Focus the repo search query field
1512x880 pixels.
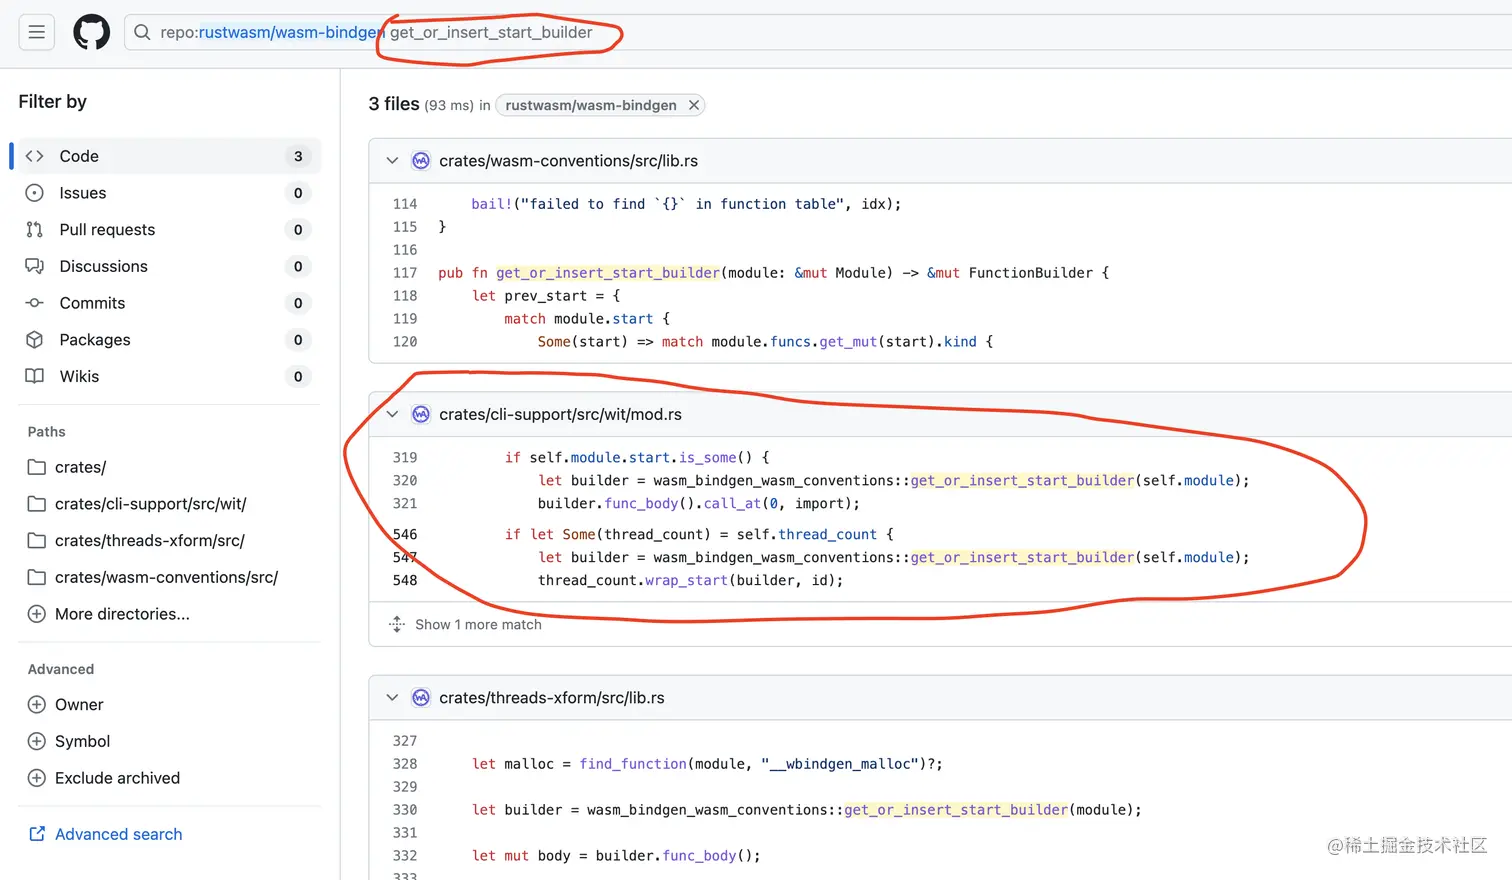[x=820, y=32]
